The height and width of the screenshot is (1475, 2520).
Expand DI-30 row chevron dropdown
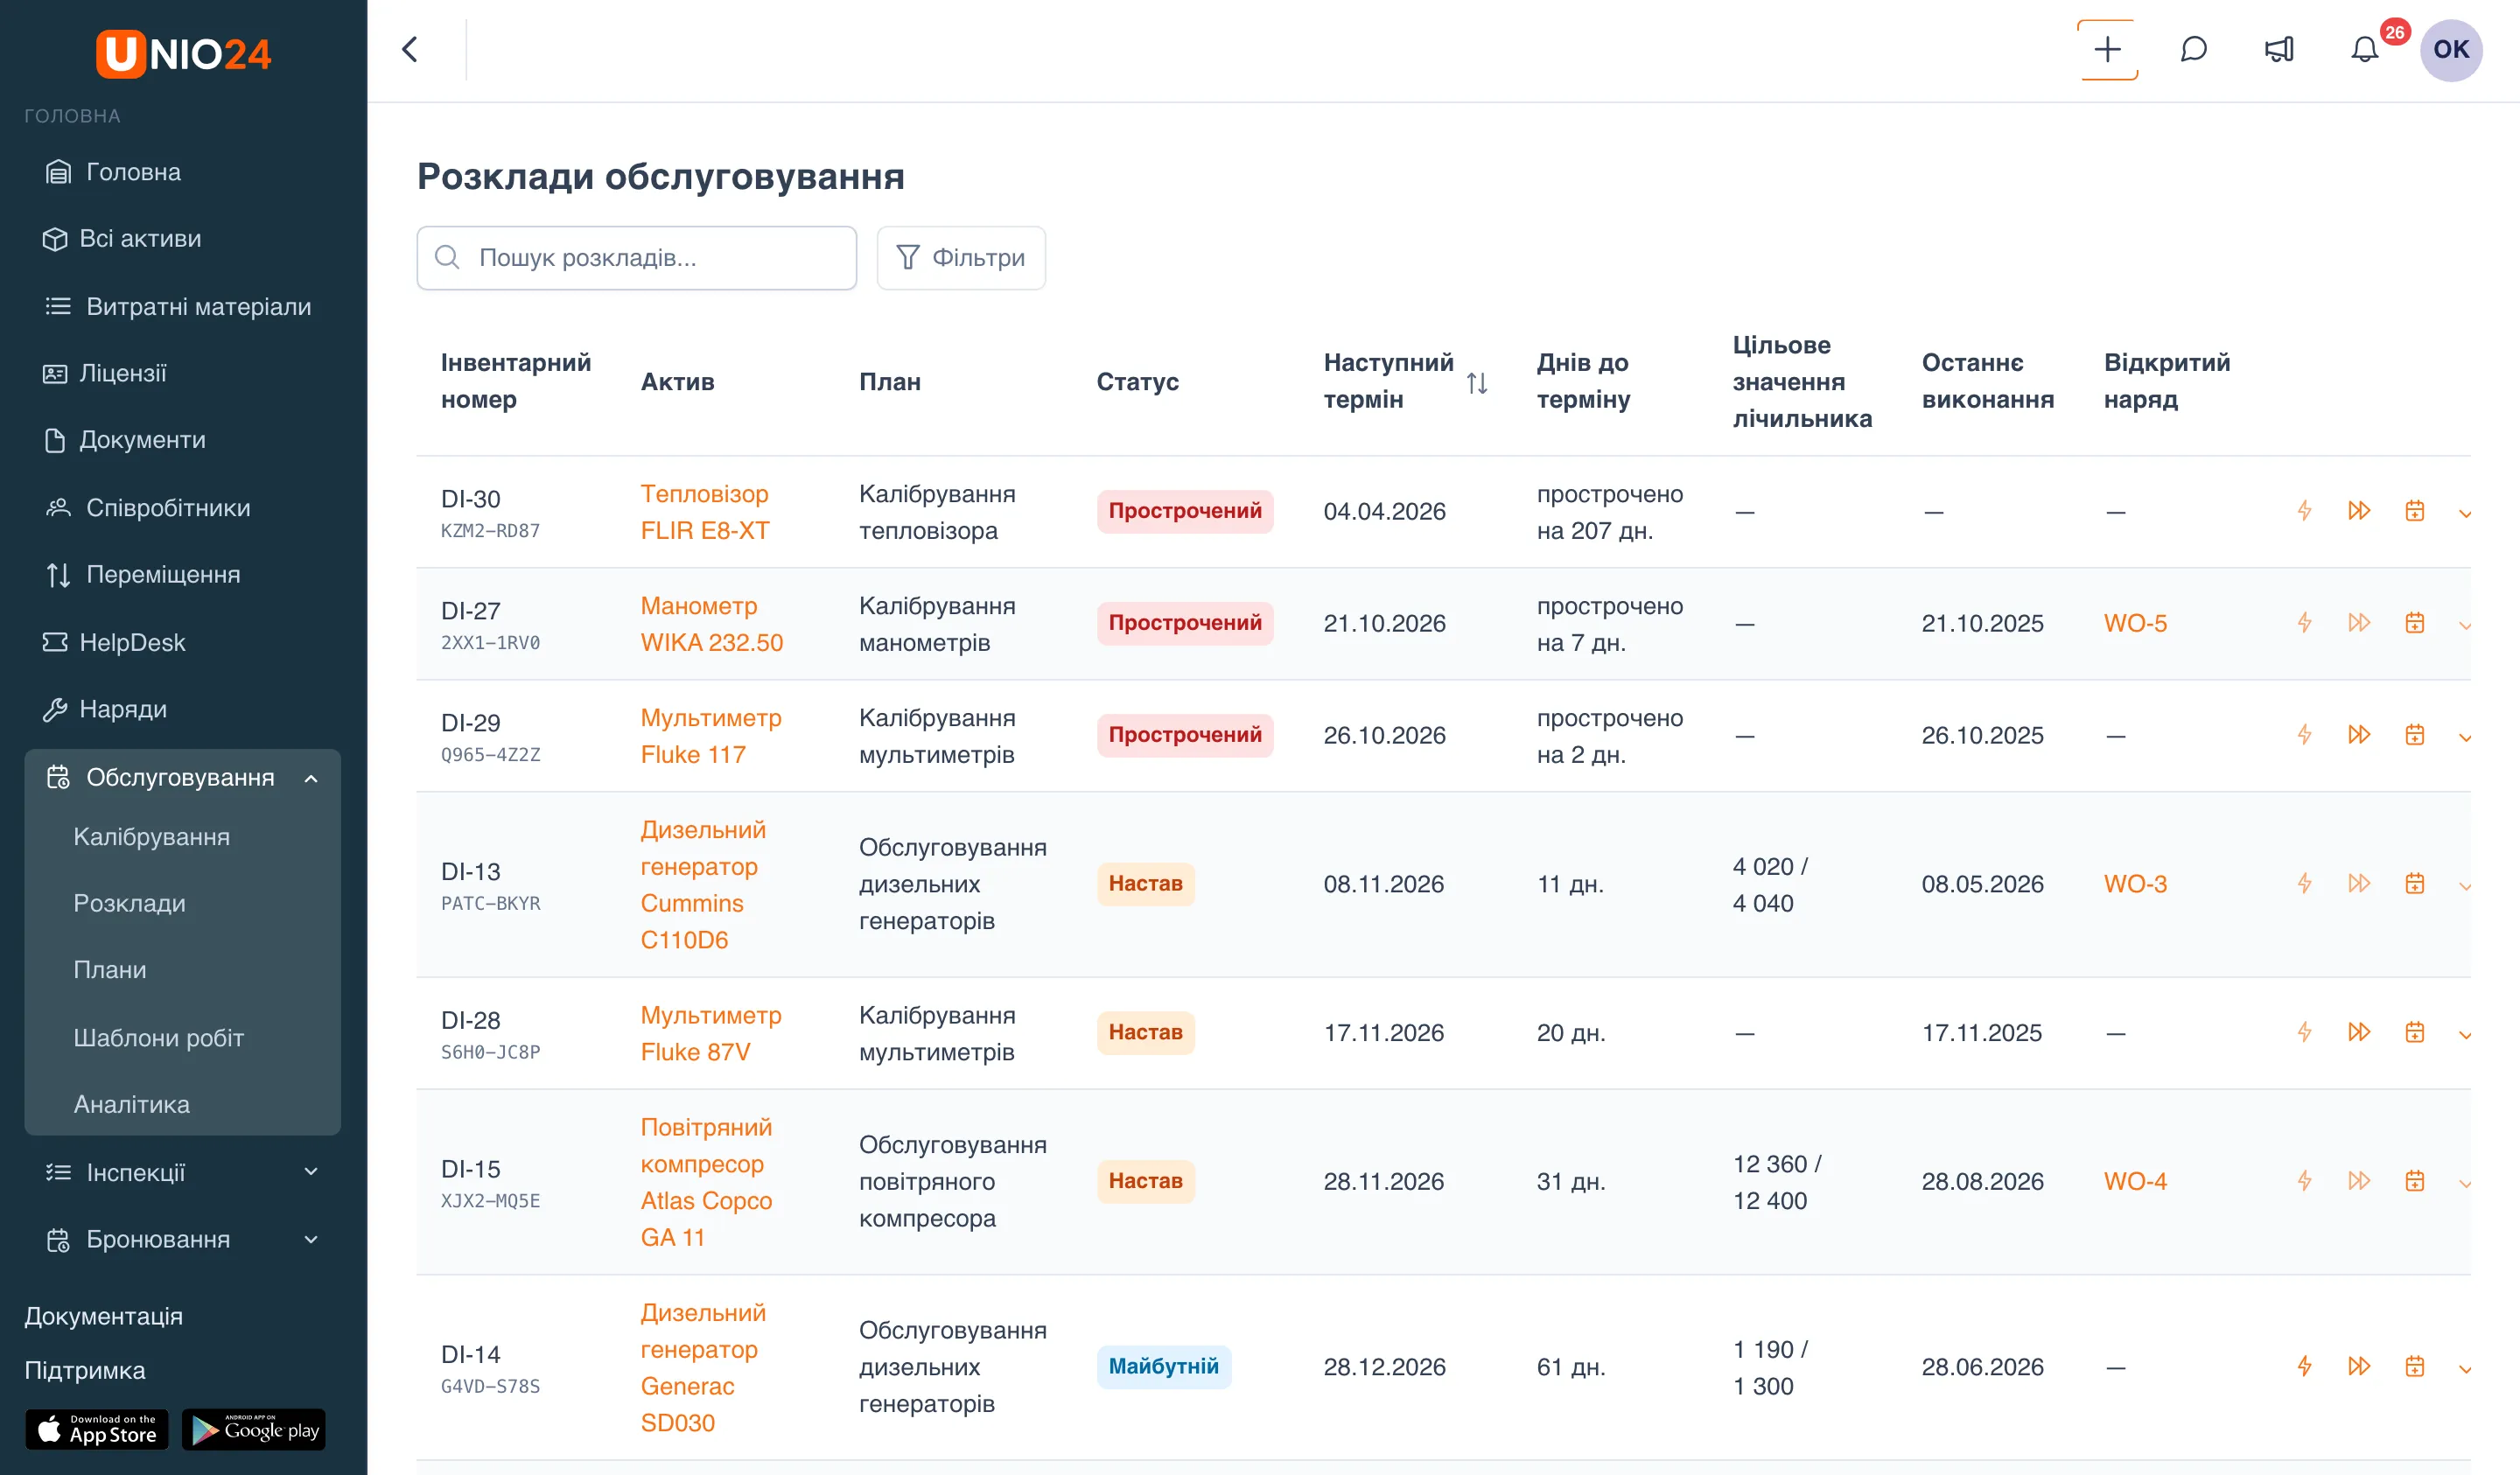[x=2465, y=513]
